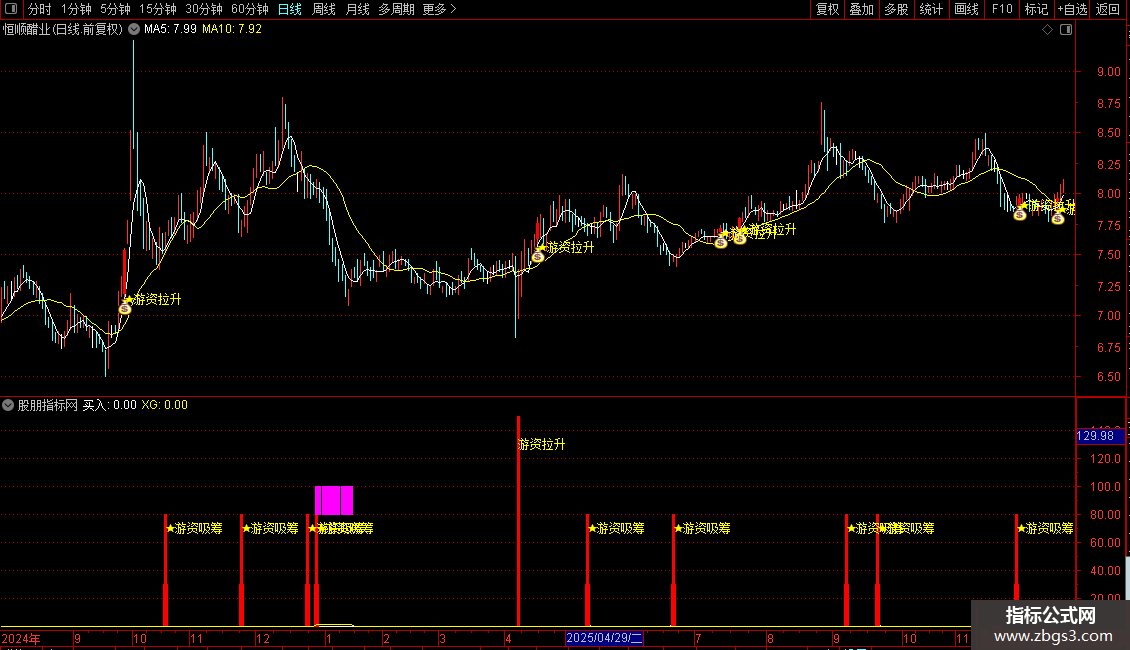The image size is (1130, 650).
Task: Select the 30分钟 period tab
Action: [204, 9]
